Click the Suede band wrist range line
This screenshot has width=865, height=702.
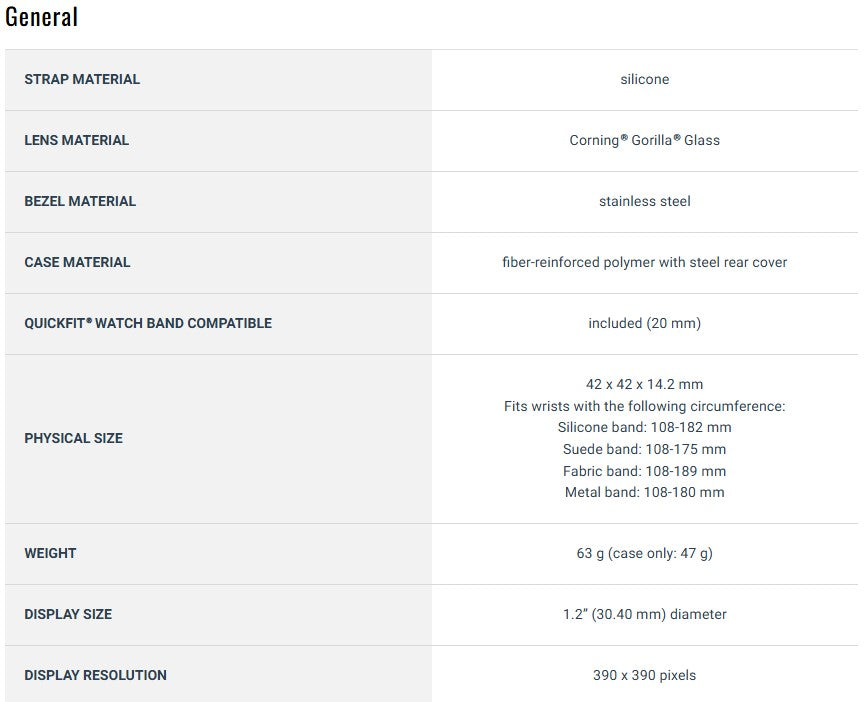(644, 449)
